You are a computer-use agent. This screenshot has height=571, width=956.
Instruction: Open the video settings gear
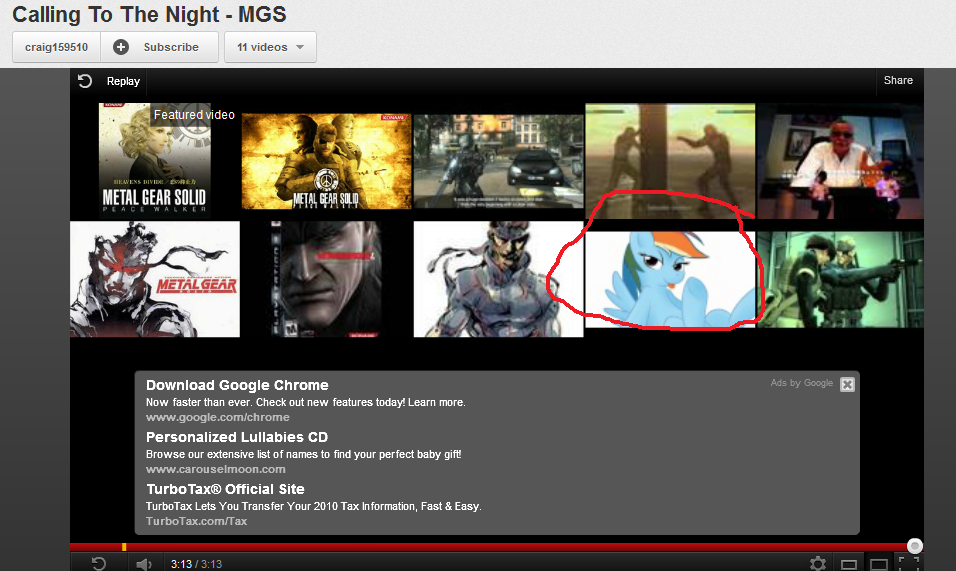pos(818,564)
